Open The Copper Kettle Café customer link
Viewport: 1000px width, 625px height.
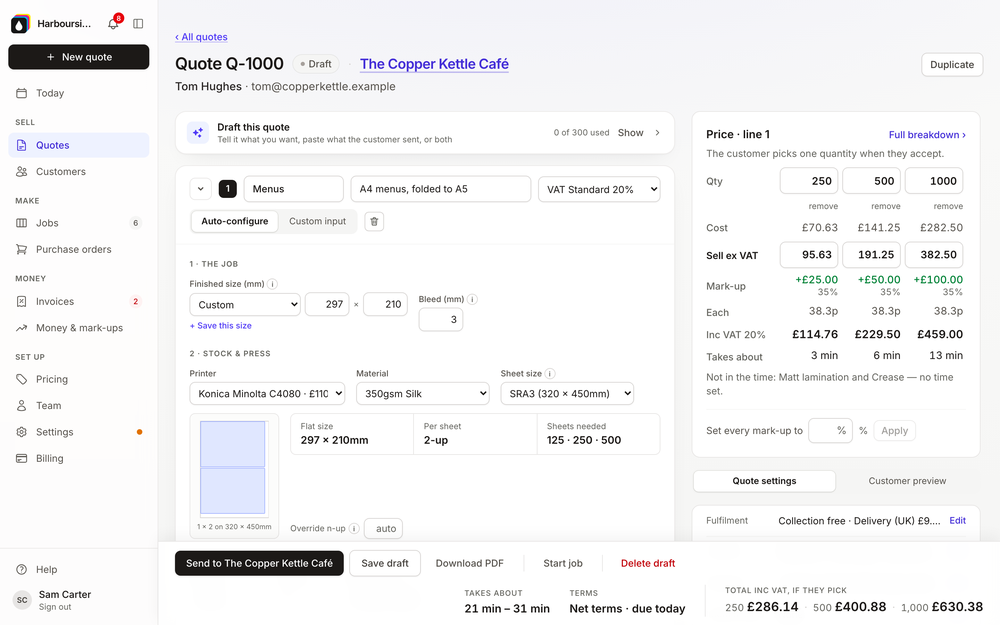tap(434, 64)
